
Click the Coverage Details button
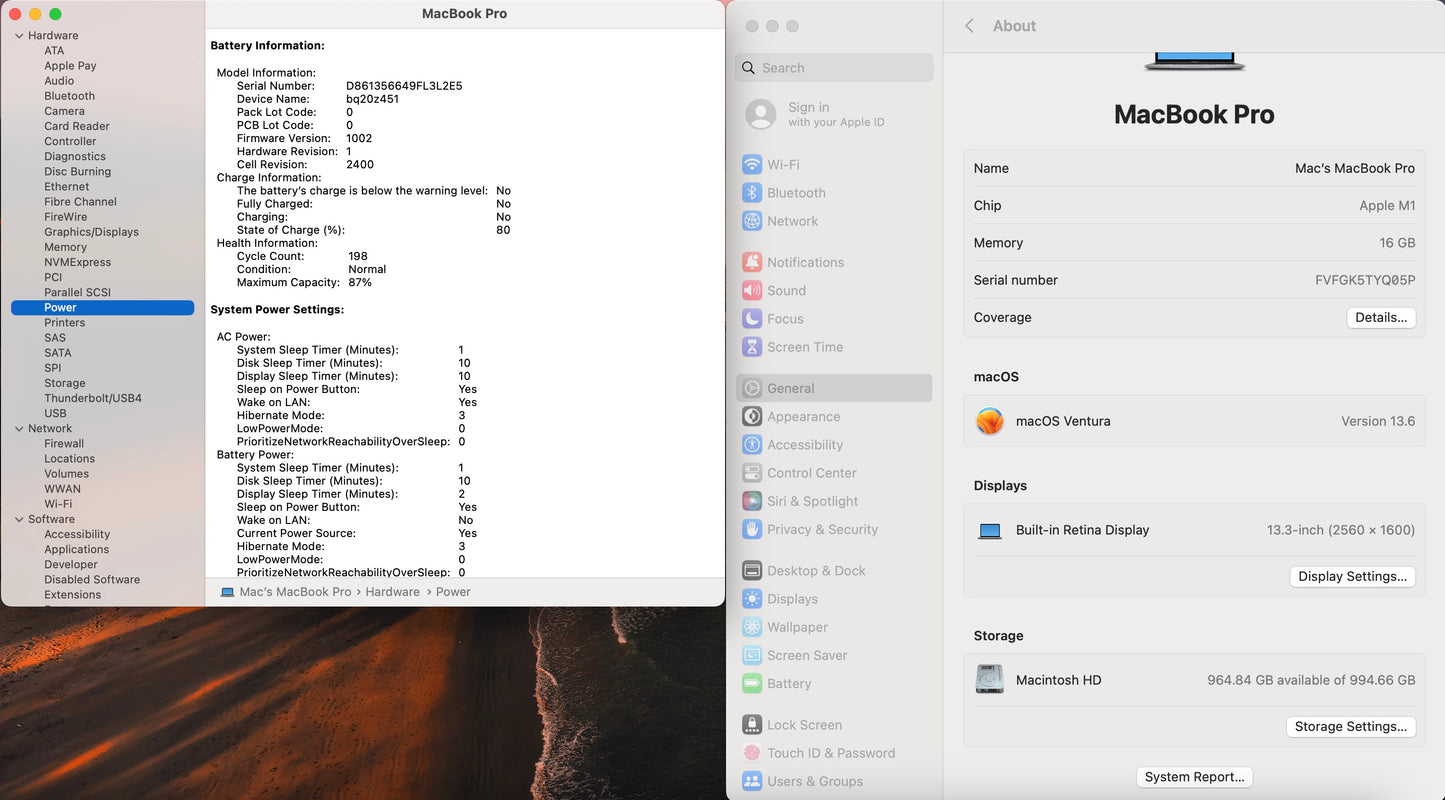point(1380,317)
